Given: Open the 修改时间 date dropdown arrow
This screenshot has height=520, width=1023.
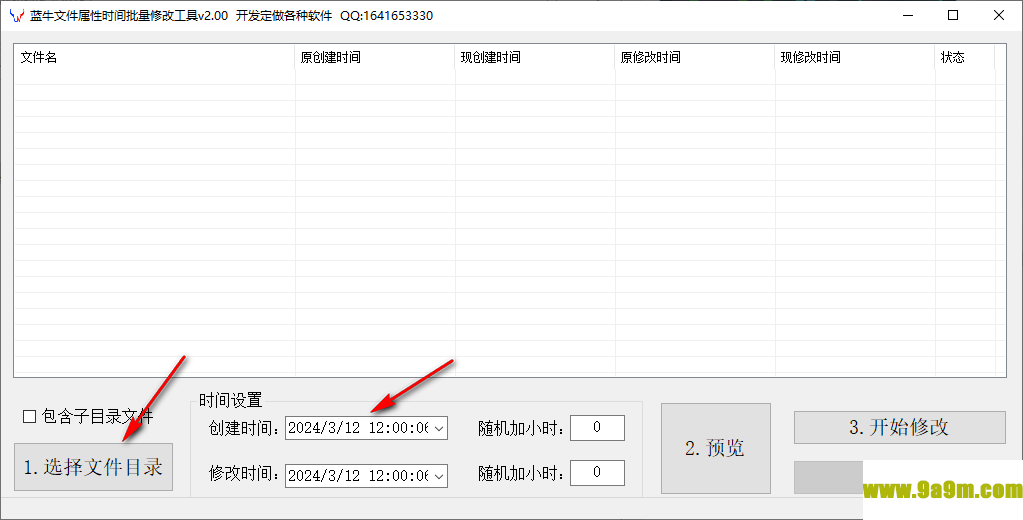Looking at the screenshot, I should coord(439,476).
